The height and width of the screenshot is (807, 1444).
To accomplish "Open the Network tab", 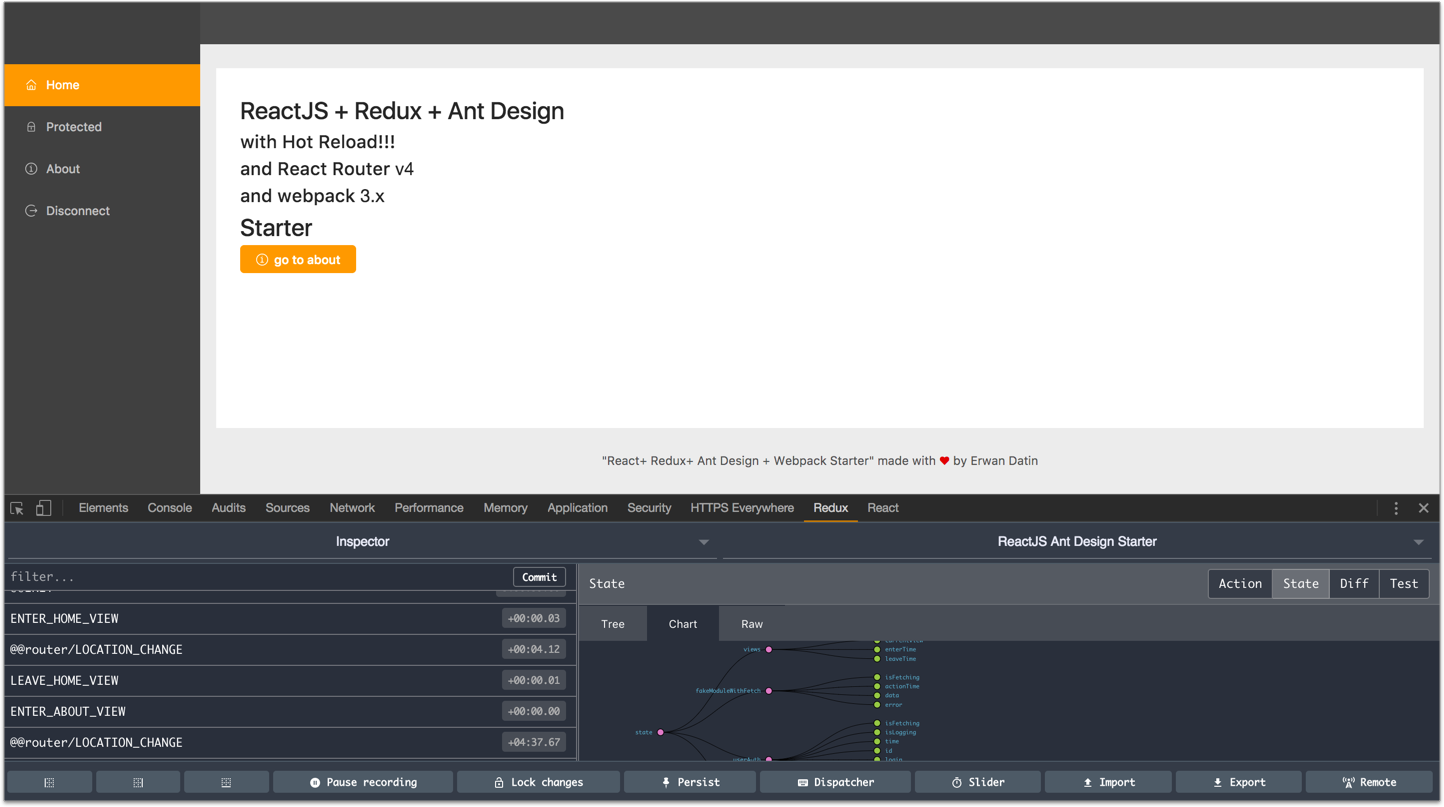I will (352, 508).
